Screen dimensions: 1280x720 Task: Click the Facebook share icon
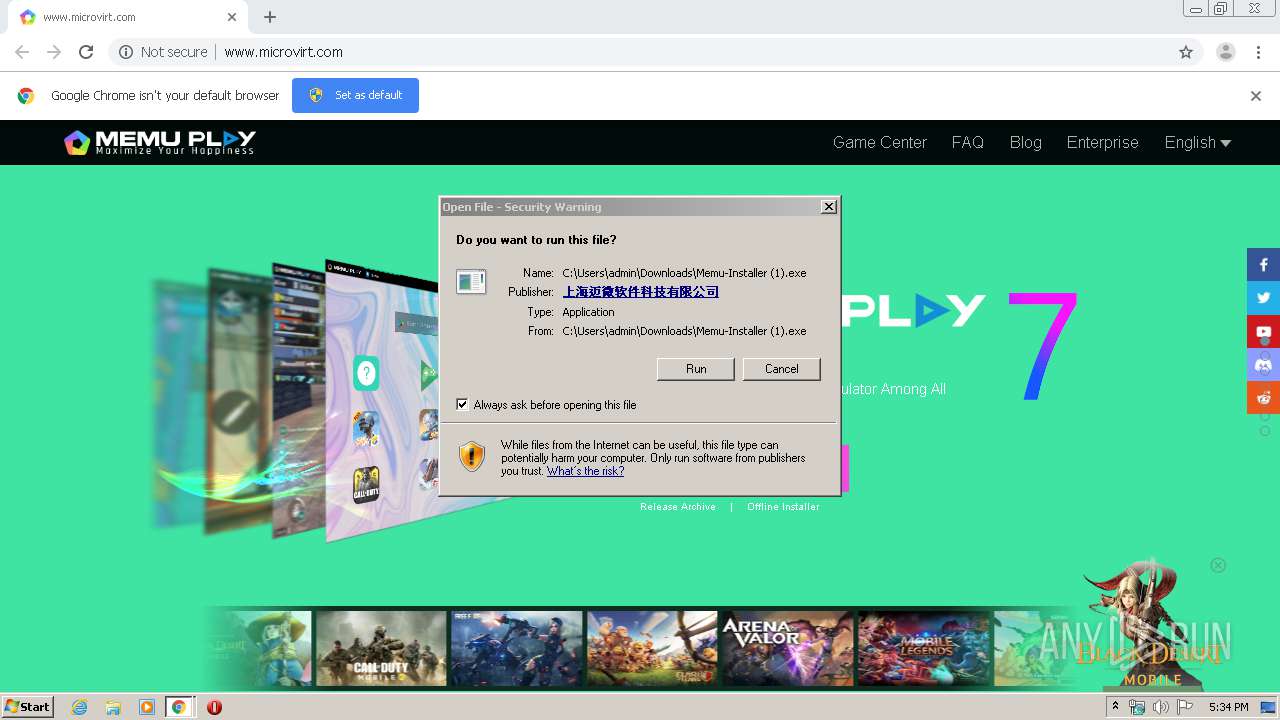point(1263,265)
